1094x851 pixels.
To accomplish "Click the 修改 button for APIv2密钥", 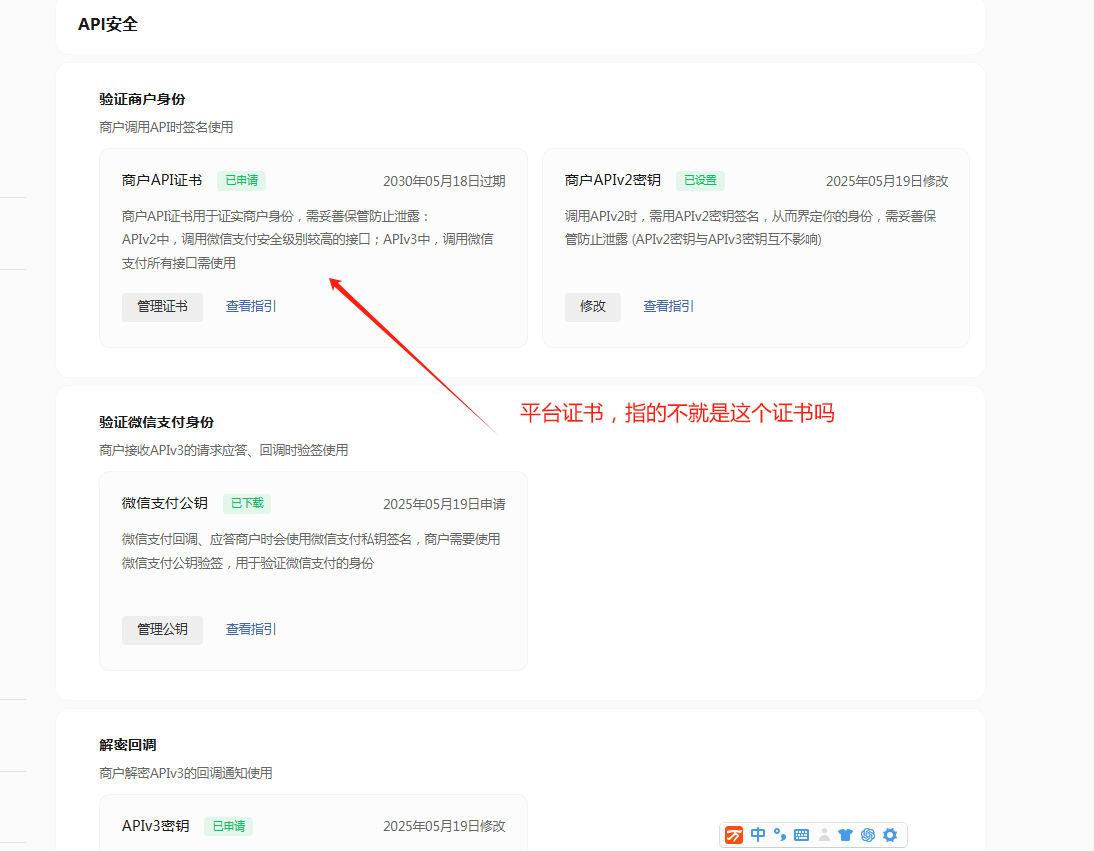I will (592, 307).
